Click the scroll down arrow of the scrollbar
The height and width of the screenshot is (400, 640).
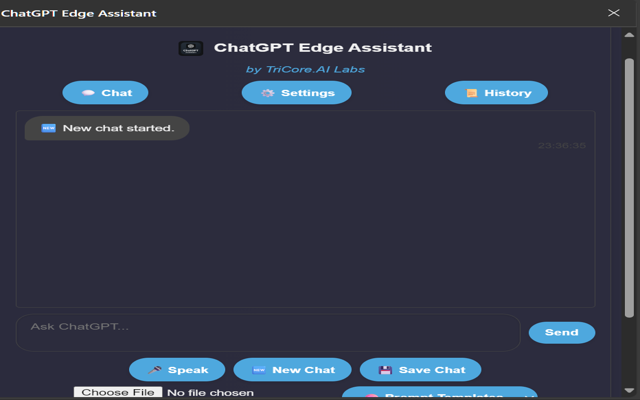pyautogui.click(x=629, y=391)
